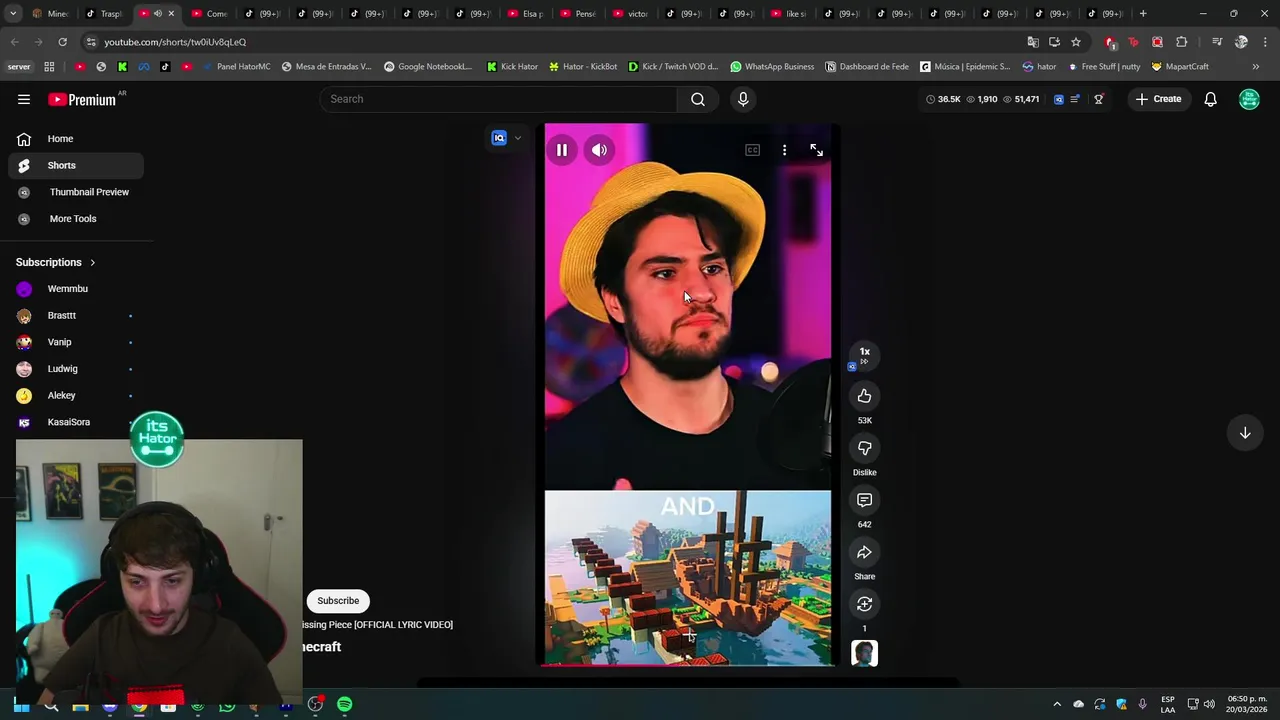Show more bookmarks with the chevron

coord(1256,67)
